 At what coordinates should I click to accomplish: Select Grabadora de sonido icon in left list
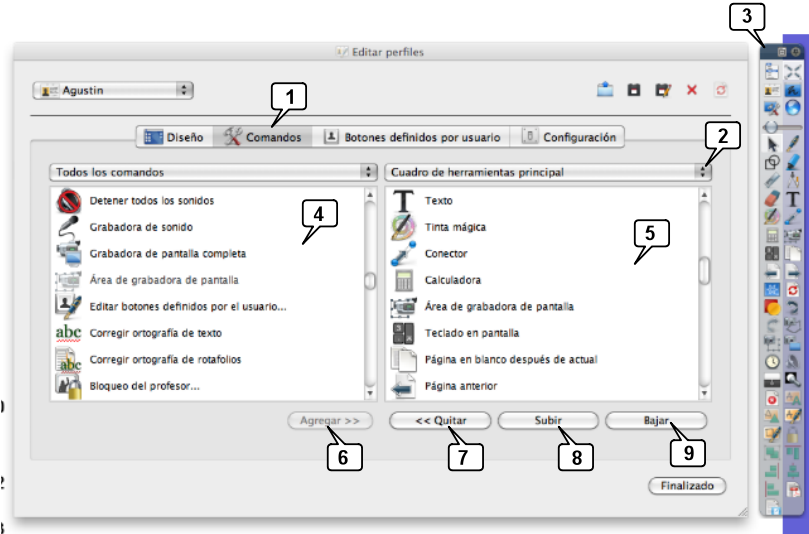tap(68, 227)
